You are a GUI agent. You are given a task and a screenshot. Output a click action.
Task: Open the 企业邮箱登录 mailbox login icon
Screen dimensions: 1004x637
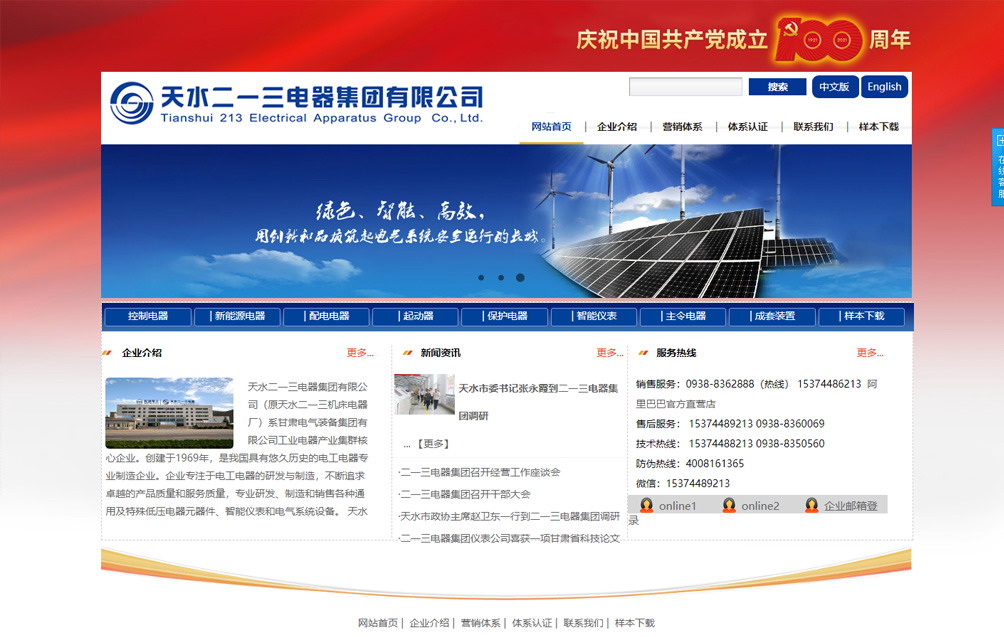coord(811,505)
